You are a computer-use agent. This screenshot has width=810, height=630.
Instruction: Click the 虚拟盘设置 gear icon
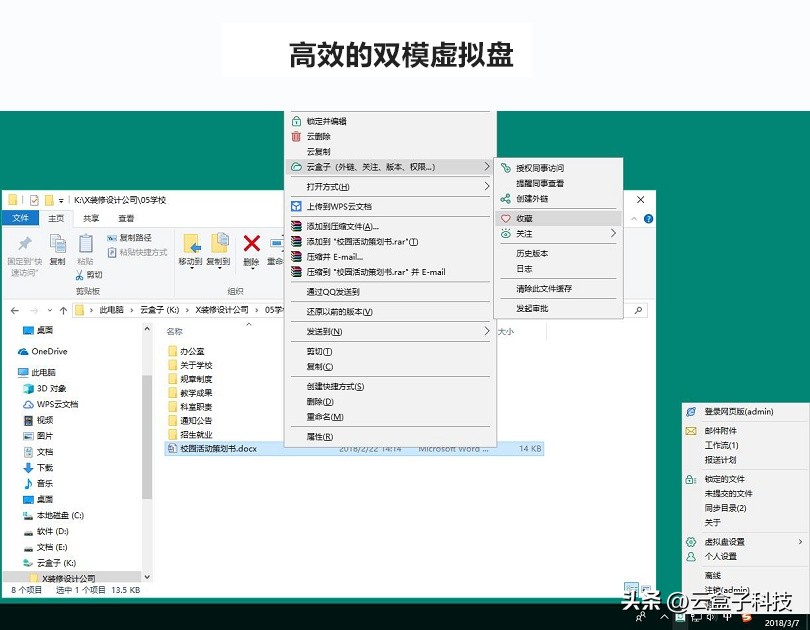[x=690, y=541]
